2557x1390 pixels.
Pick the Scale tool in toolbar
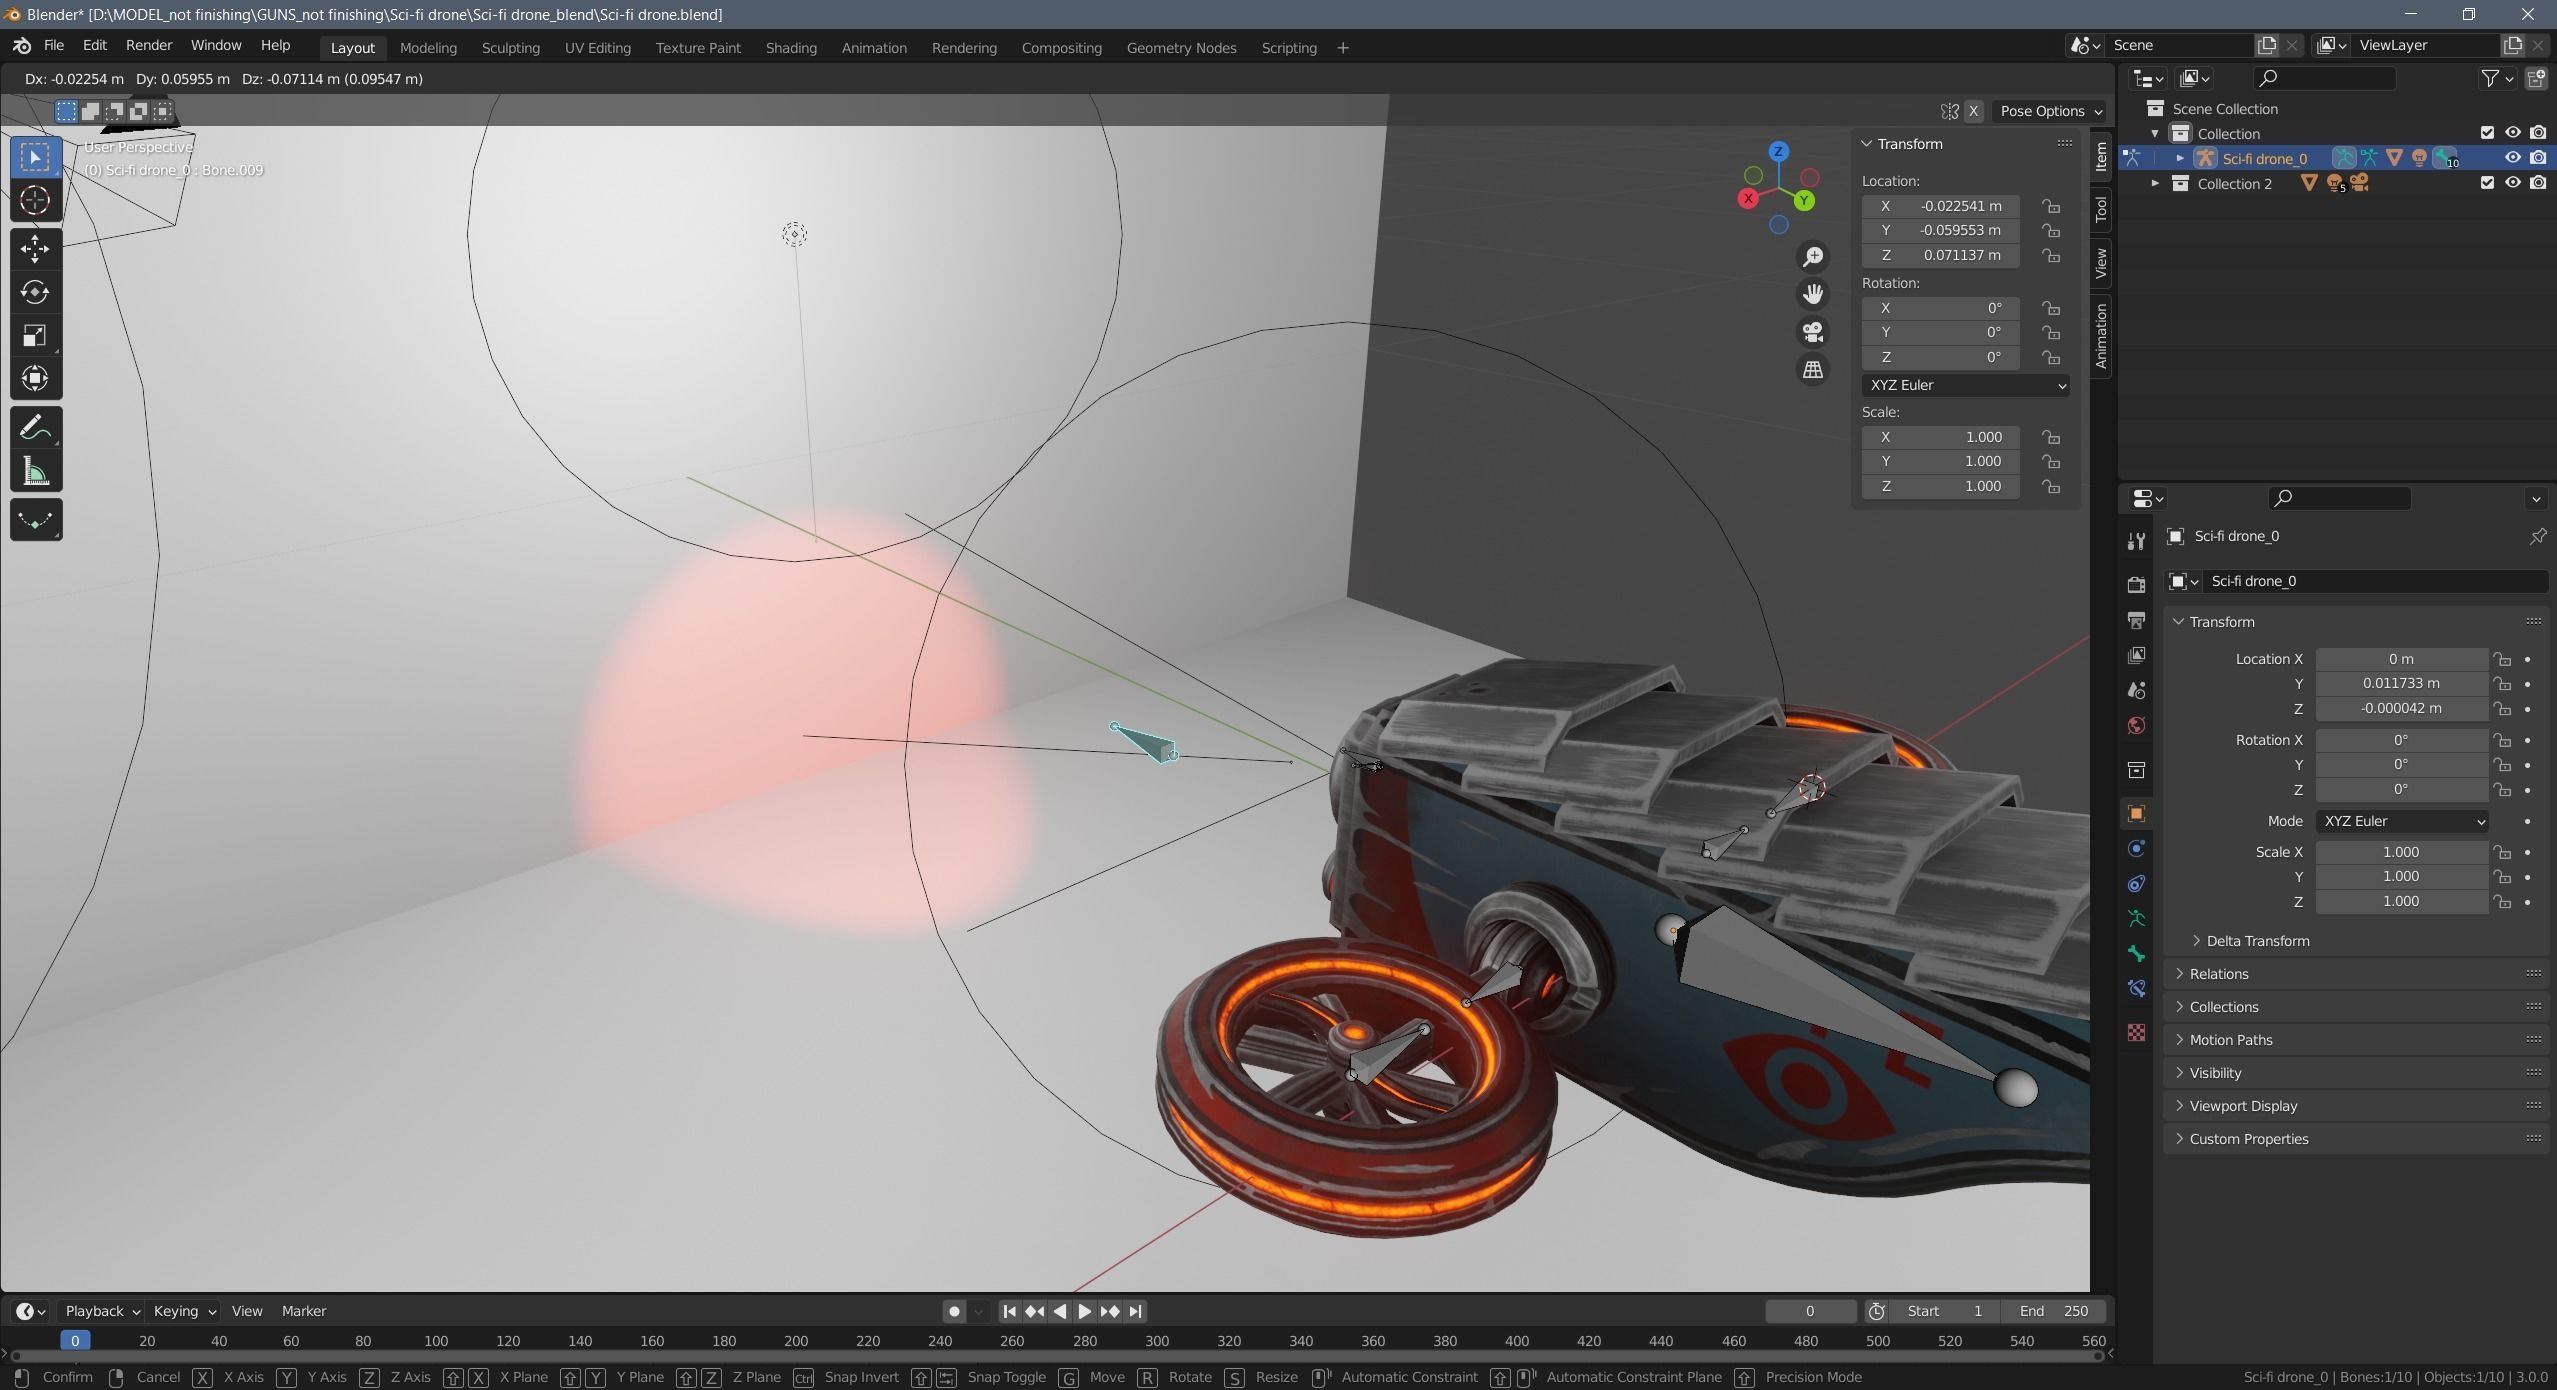click(x=36, y=335)
